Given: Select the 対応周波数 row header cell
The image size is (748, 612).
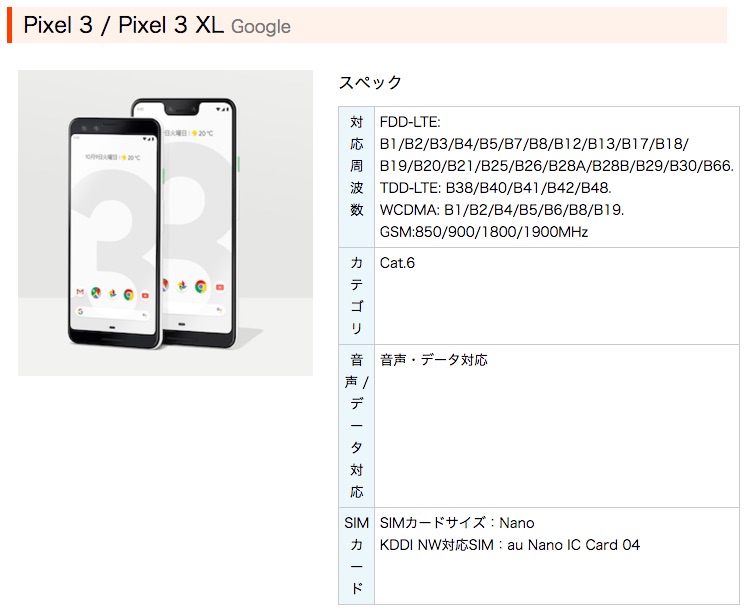Looking at the screenshot, I should tap(357, 177).
